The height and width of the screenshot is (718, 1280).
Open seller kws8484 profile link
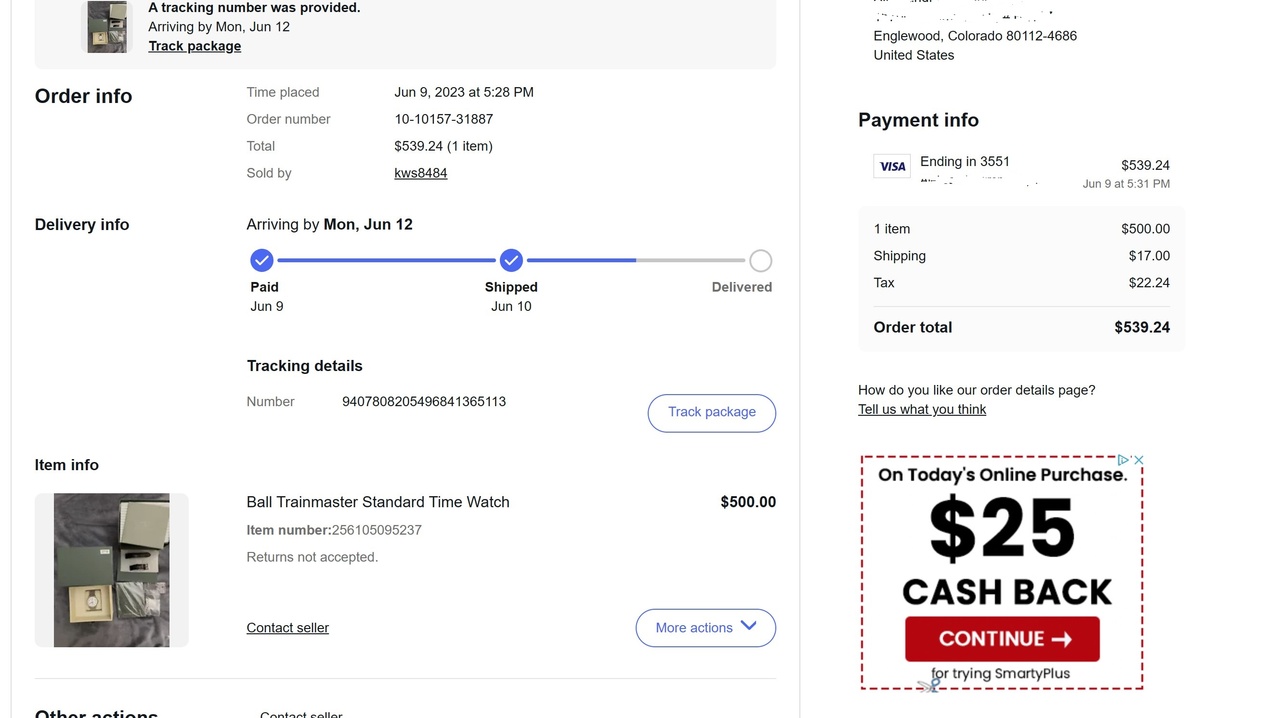[420, 173]
